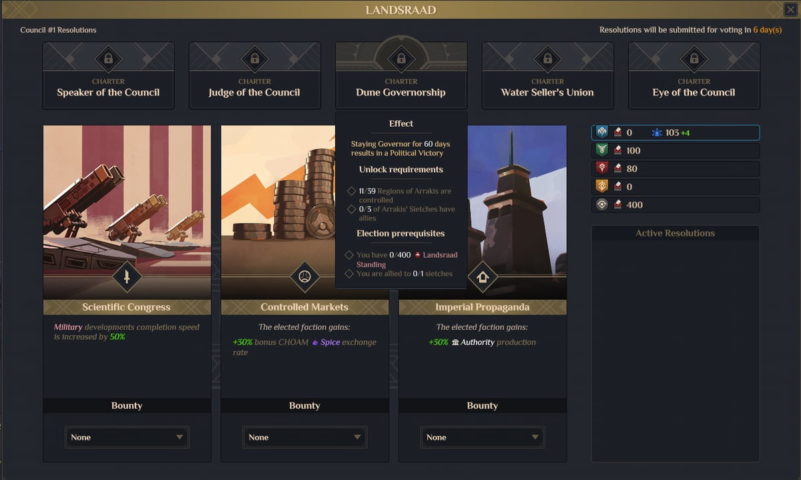Image resolution: width=801 pixels, height=480 pixels.
Task: Expand the Bounty dropdown under Imperial Propaganda
Action: [x=482, y=437]
